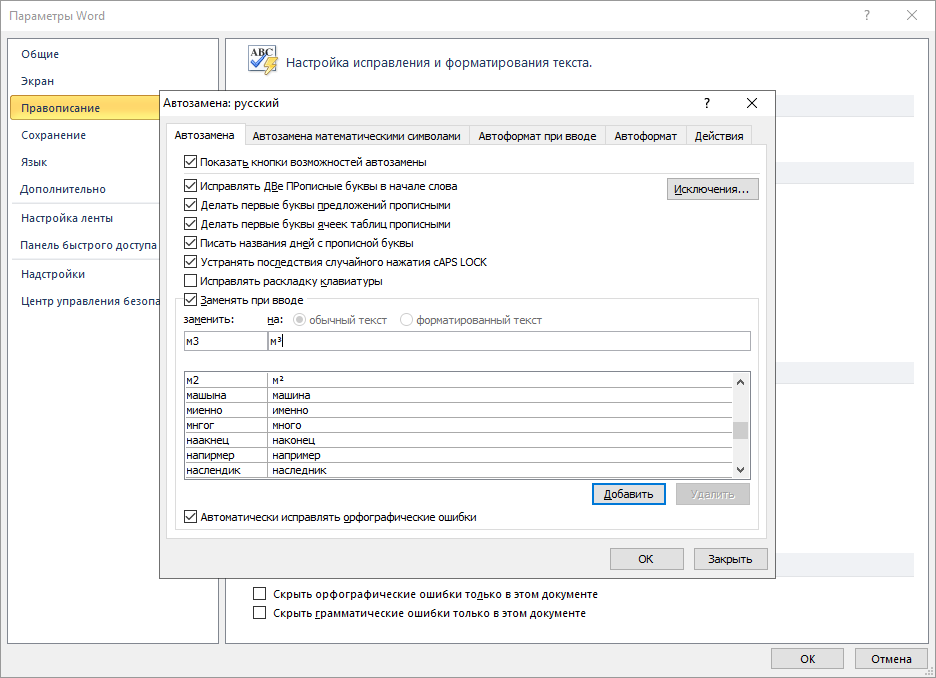This screenshot has height=678, width=936.
Task: Confirm AutoCorrect dialog with OK
Action: point(646,559)
